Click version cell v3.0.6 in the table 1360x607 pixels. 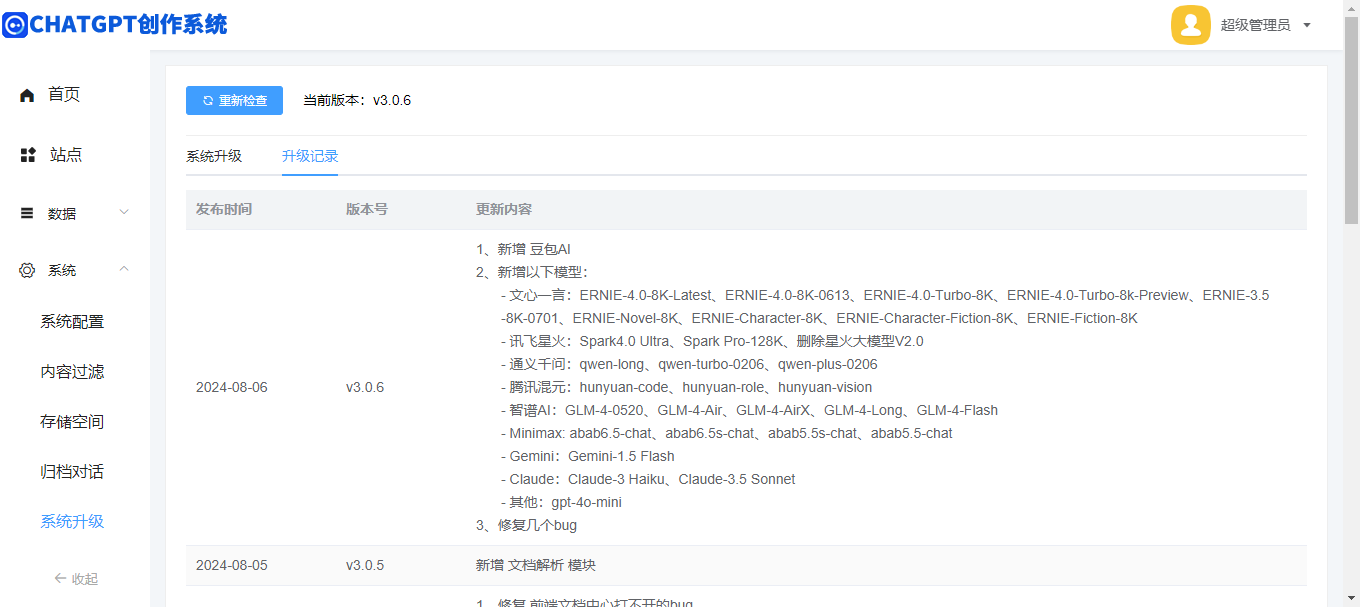[x=365, y=388]
